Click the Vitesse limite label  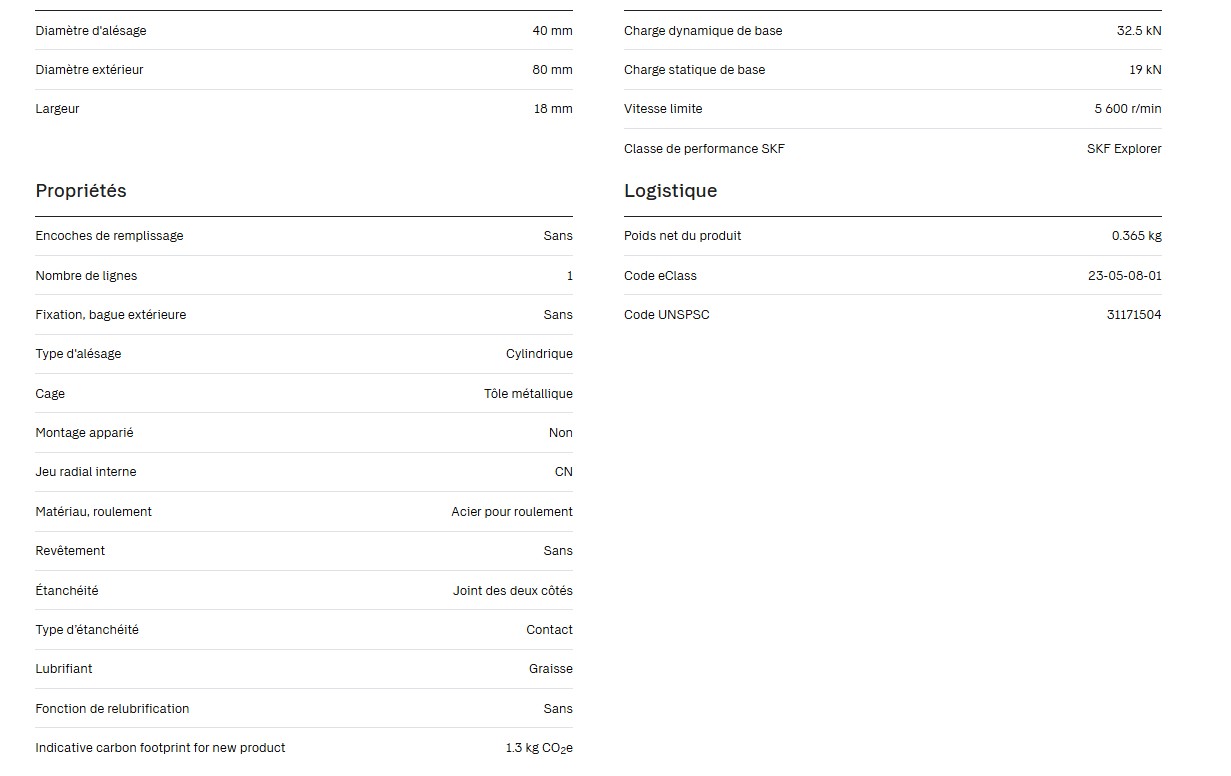(663, 109)
